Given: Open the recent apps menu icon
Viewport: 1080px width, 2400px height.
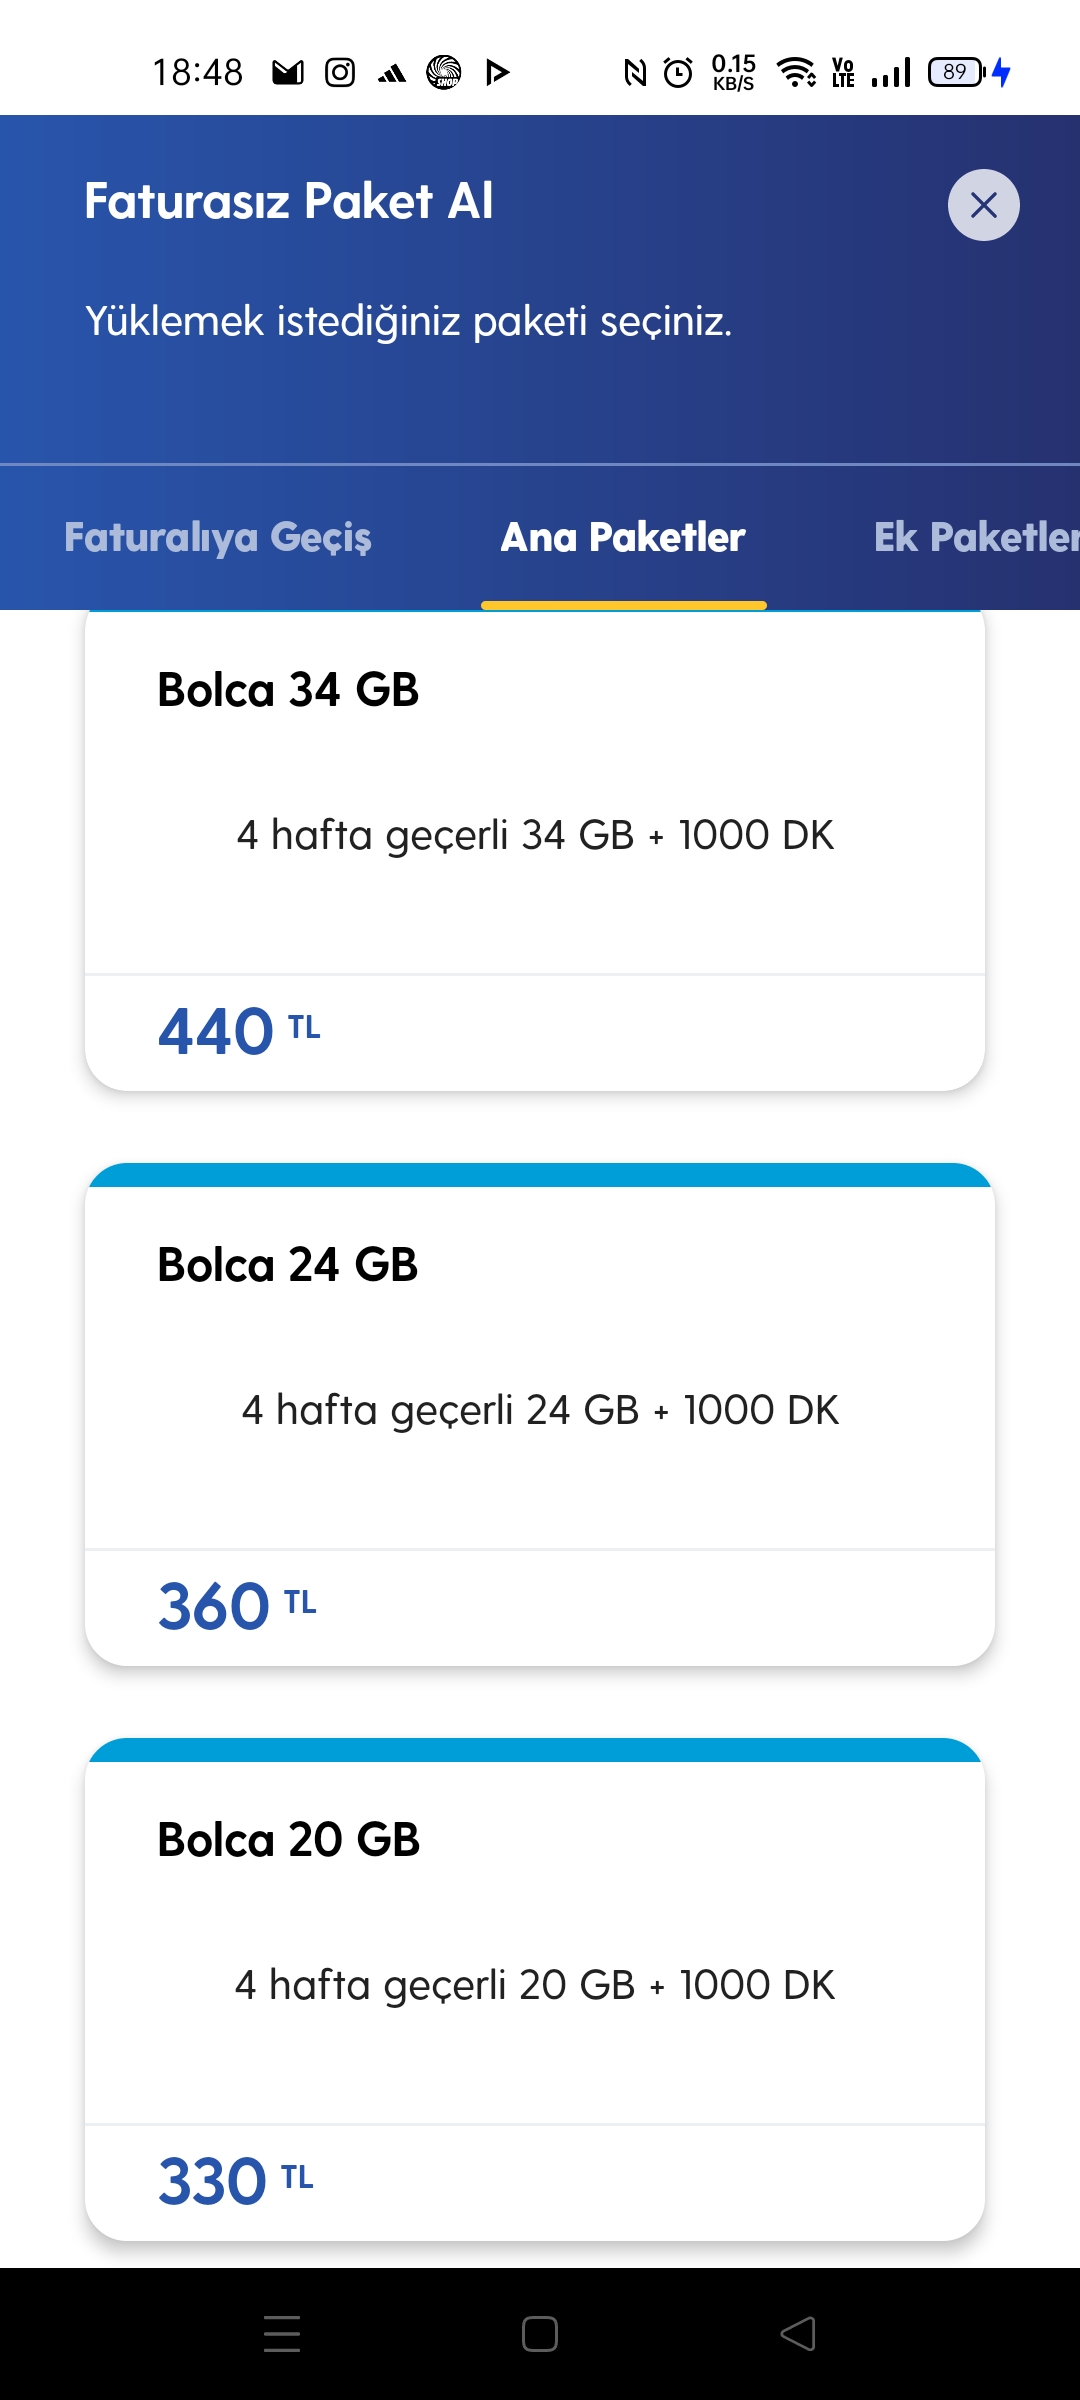Looking at the screenshot, I should tap(282, 2334).
